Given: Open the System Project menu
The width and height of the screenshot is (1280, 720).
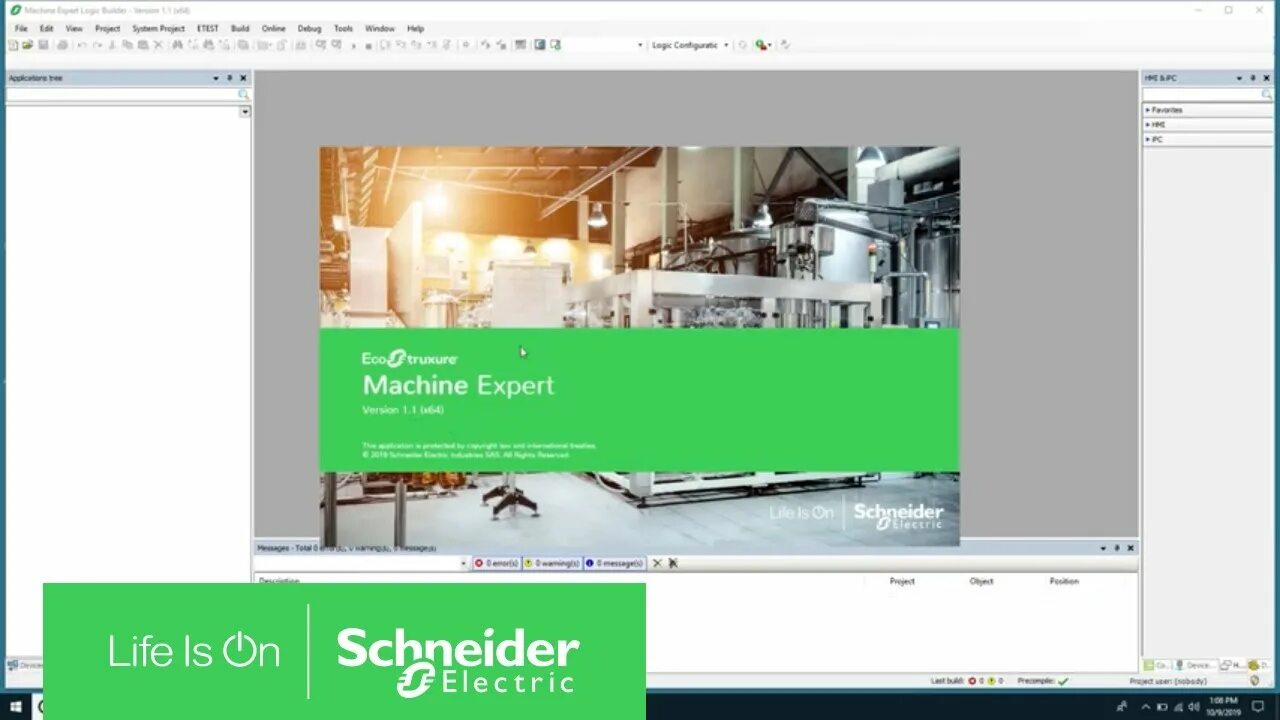Looking at the screenshot, I should 159,28.
